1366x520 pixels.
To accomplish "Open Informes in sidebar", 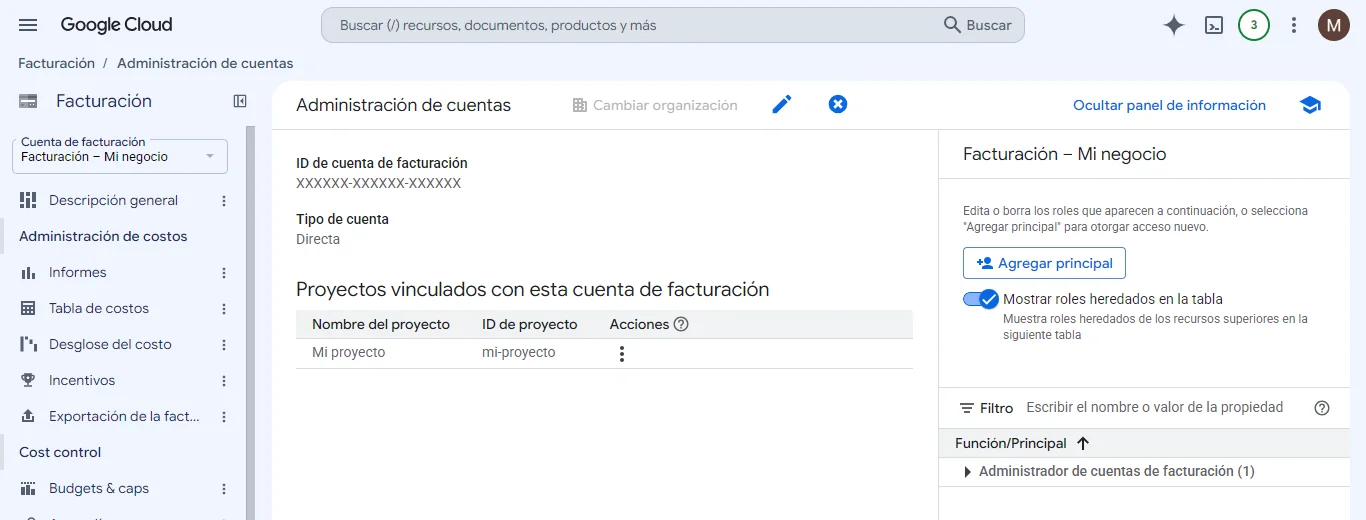I will (77, 272).
